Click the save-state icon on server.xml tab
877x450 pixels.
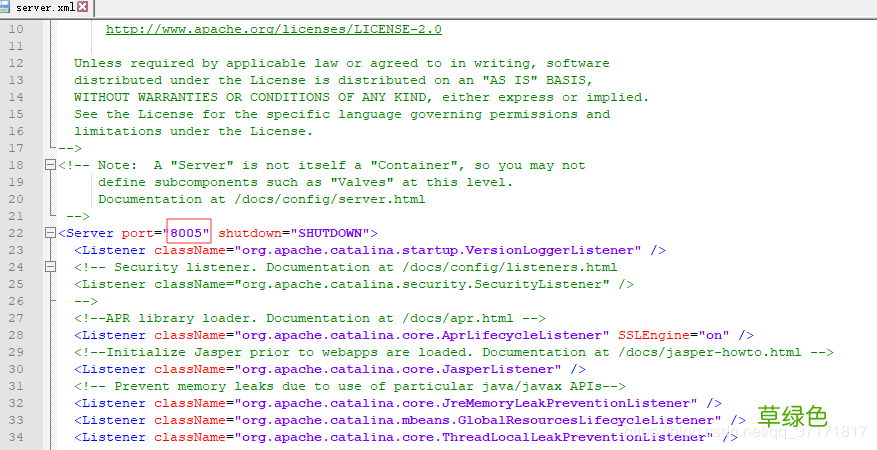pos(4,7)
